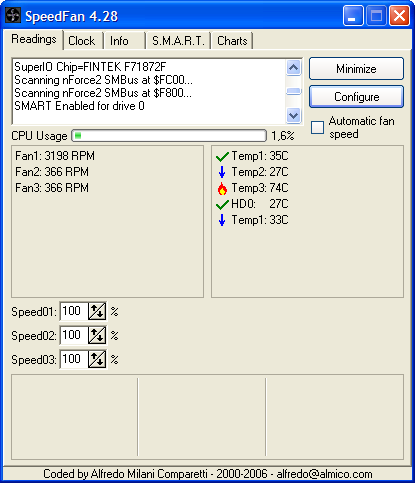Click the log scroll up arrow
The width and height of the screenshot is (415, 483).
[293, 68]
